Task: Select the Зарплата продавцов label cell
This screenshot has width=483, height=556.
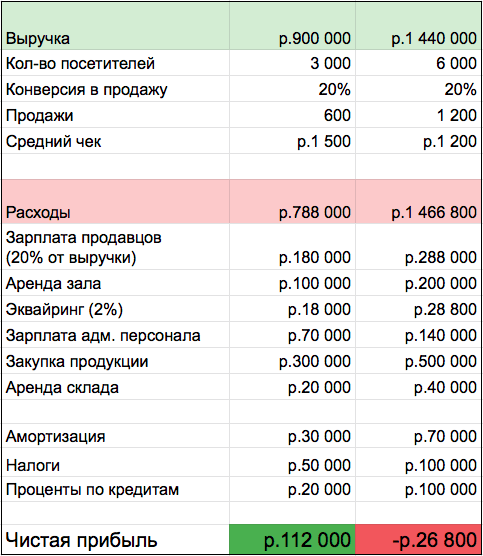Action: click(116, 247)
